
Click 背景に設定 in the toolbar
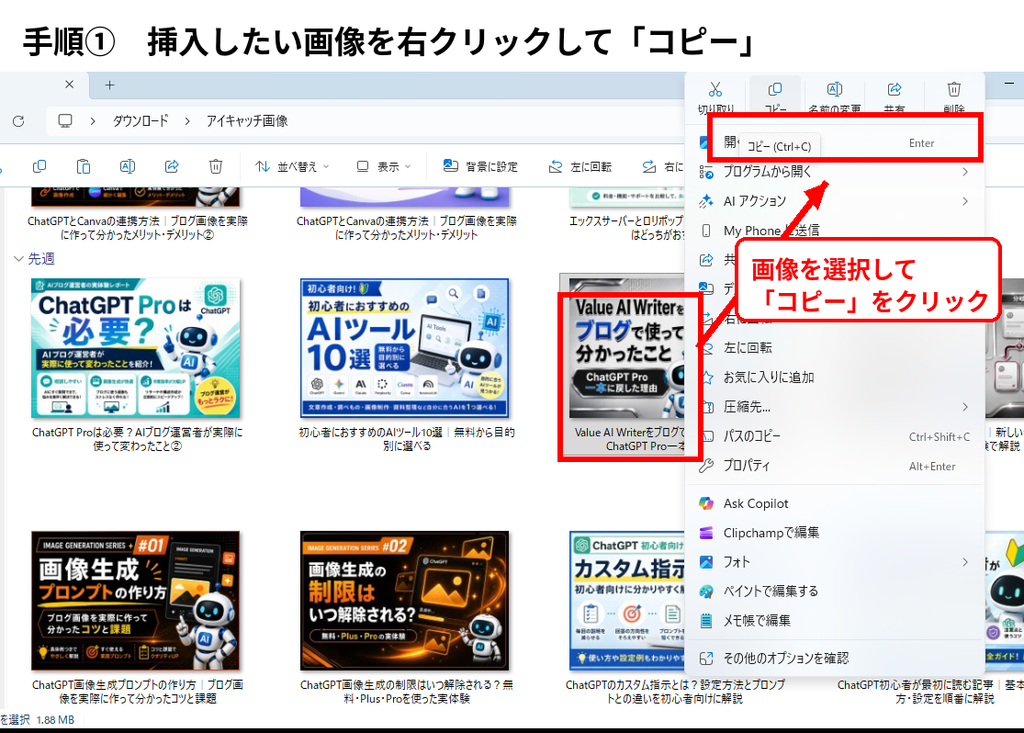click(x=480, y=167)
